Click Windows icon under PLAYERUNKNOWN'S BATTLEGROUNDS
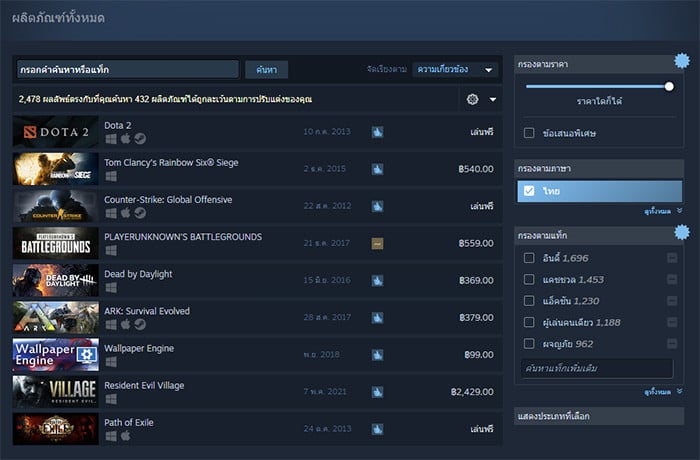Viewport: 700px width, 460px height. (x=111, y=251)
